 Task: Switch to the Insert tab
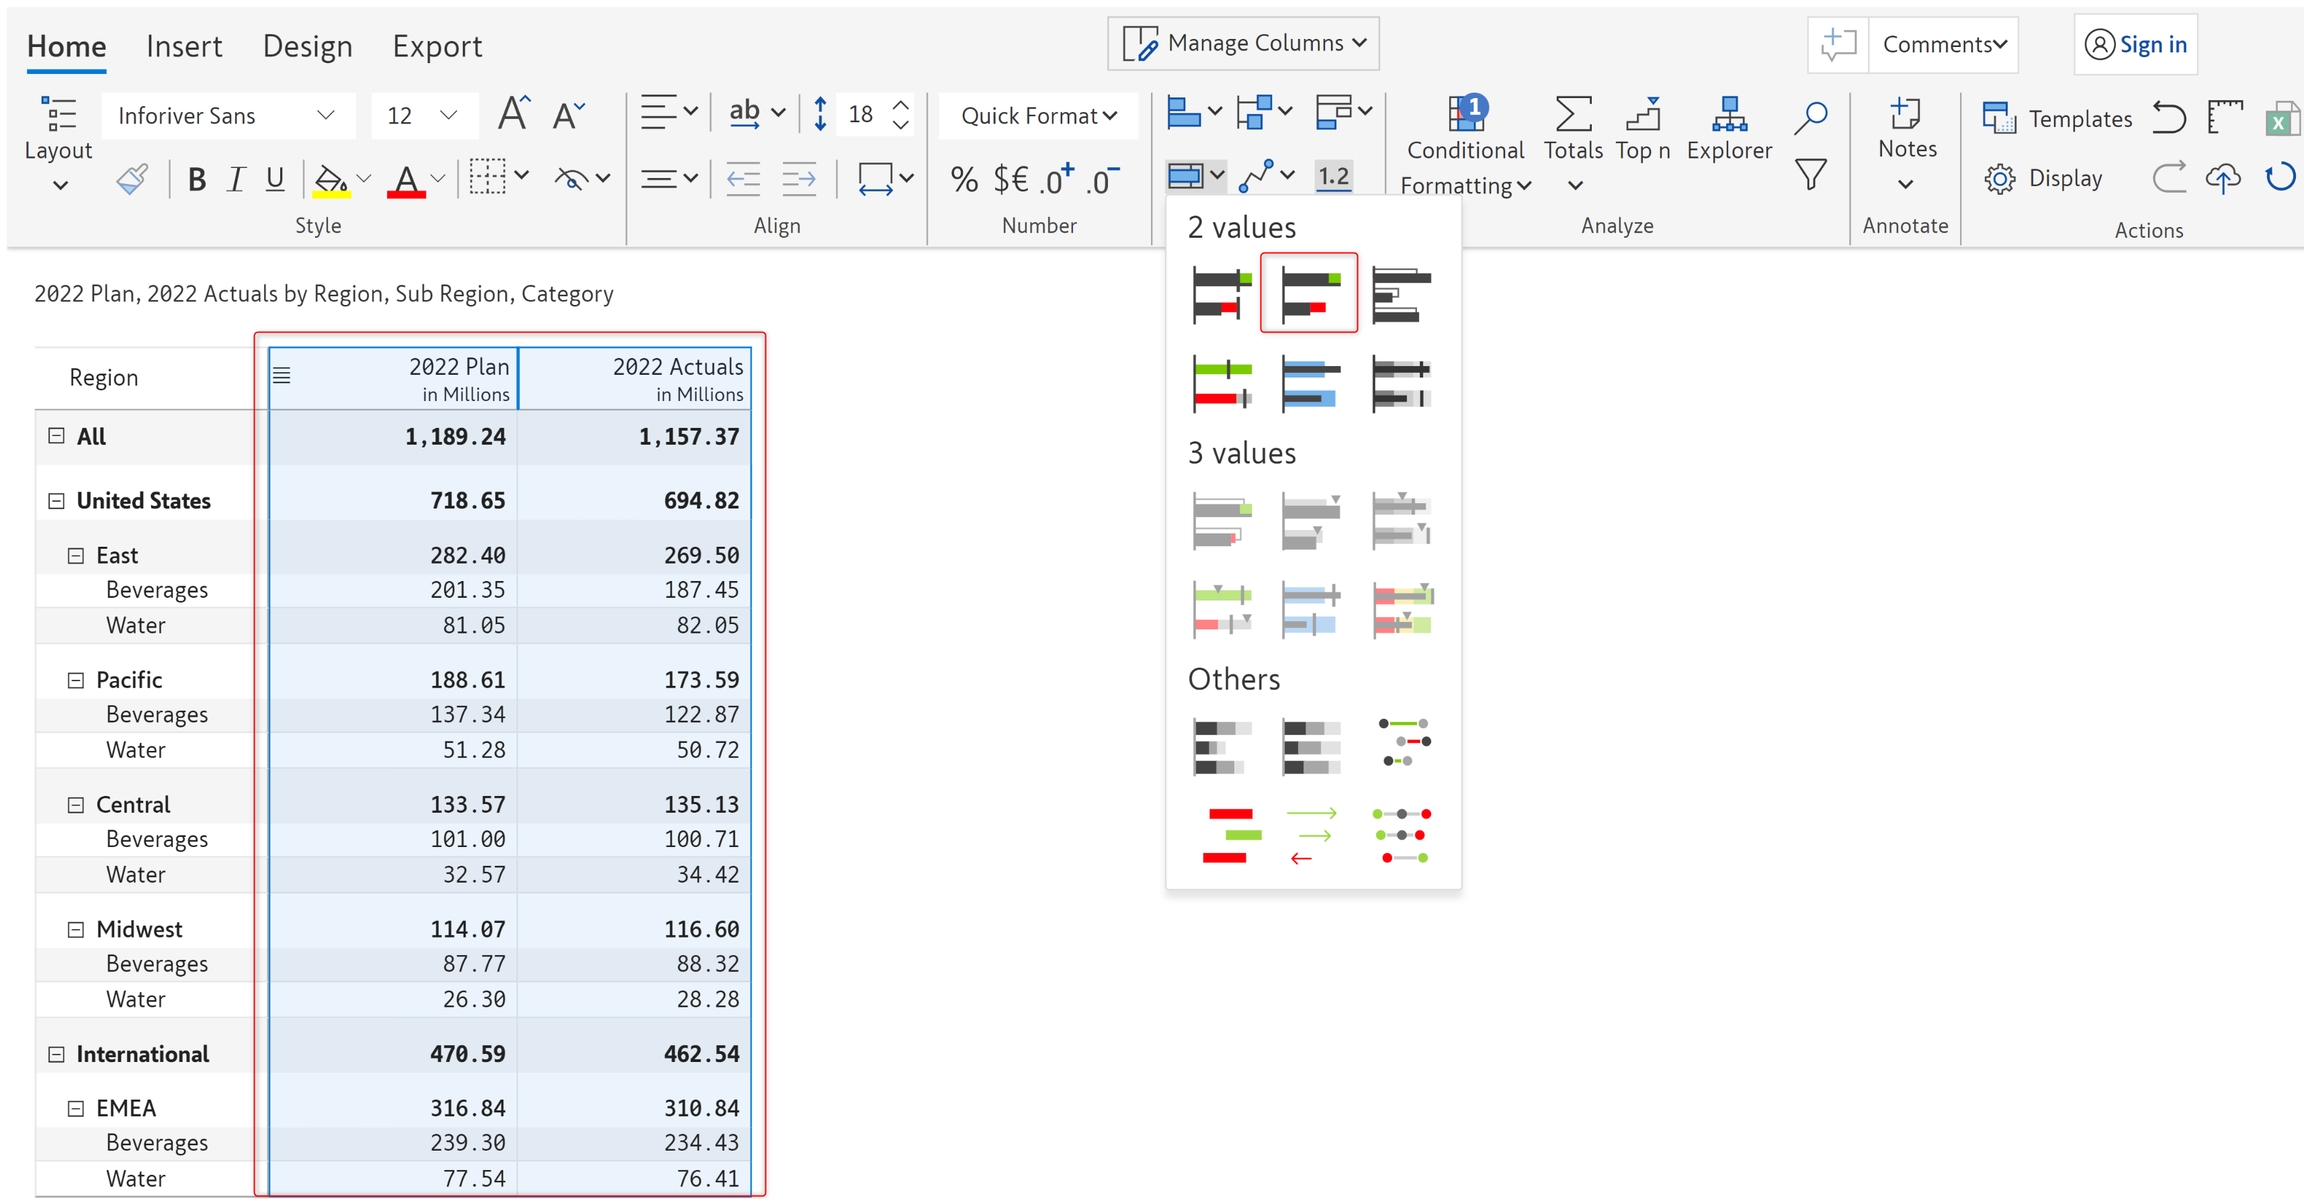184,46
